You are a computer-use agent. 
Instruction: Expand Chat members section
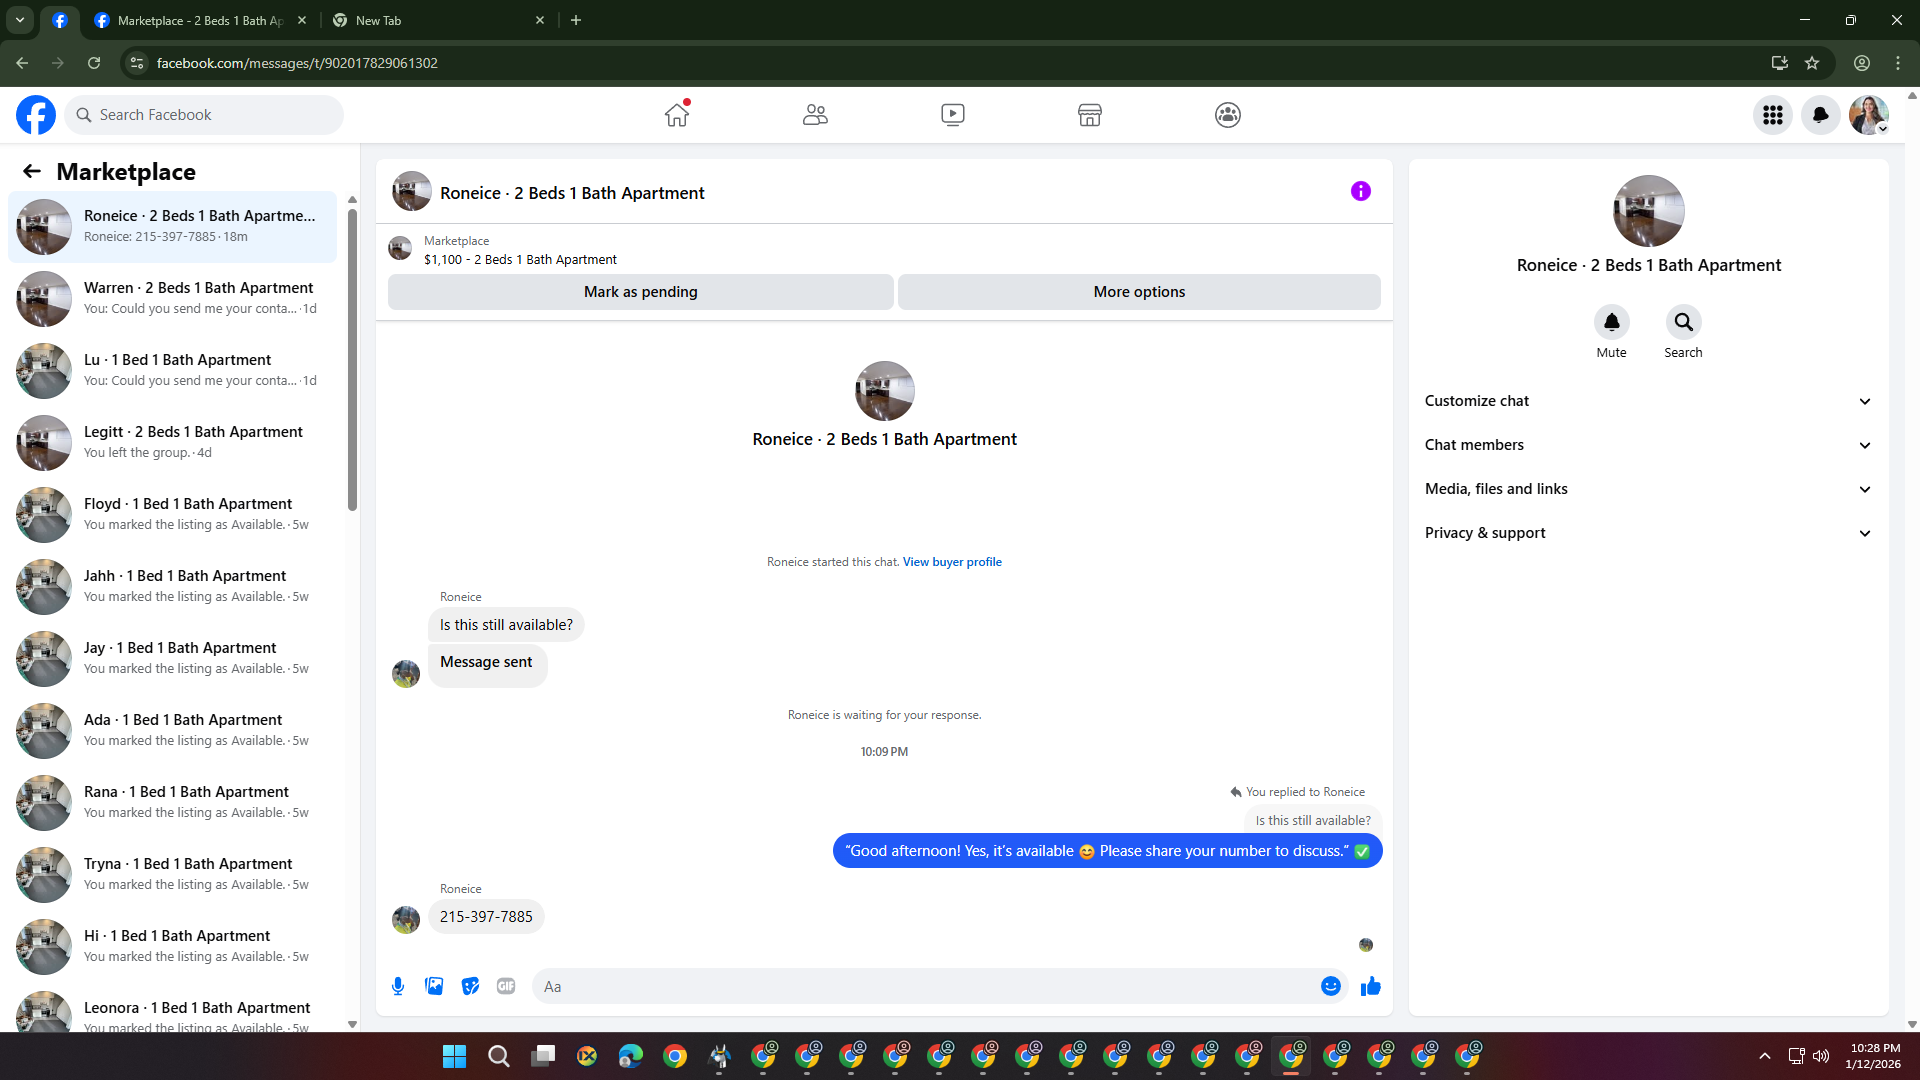pos(1648,445)
